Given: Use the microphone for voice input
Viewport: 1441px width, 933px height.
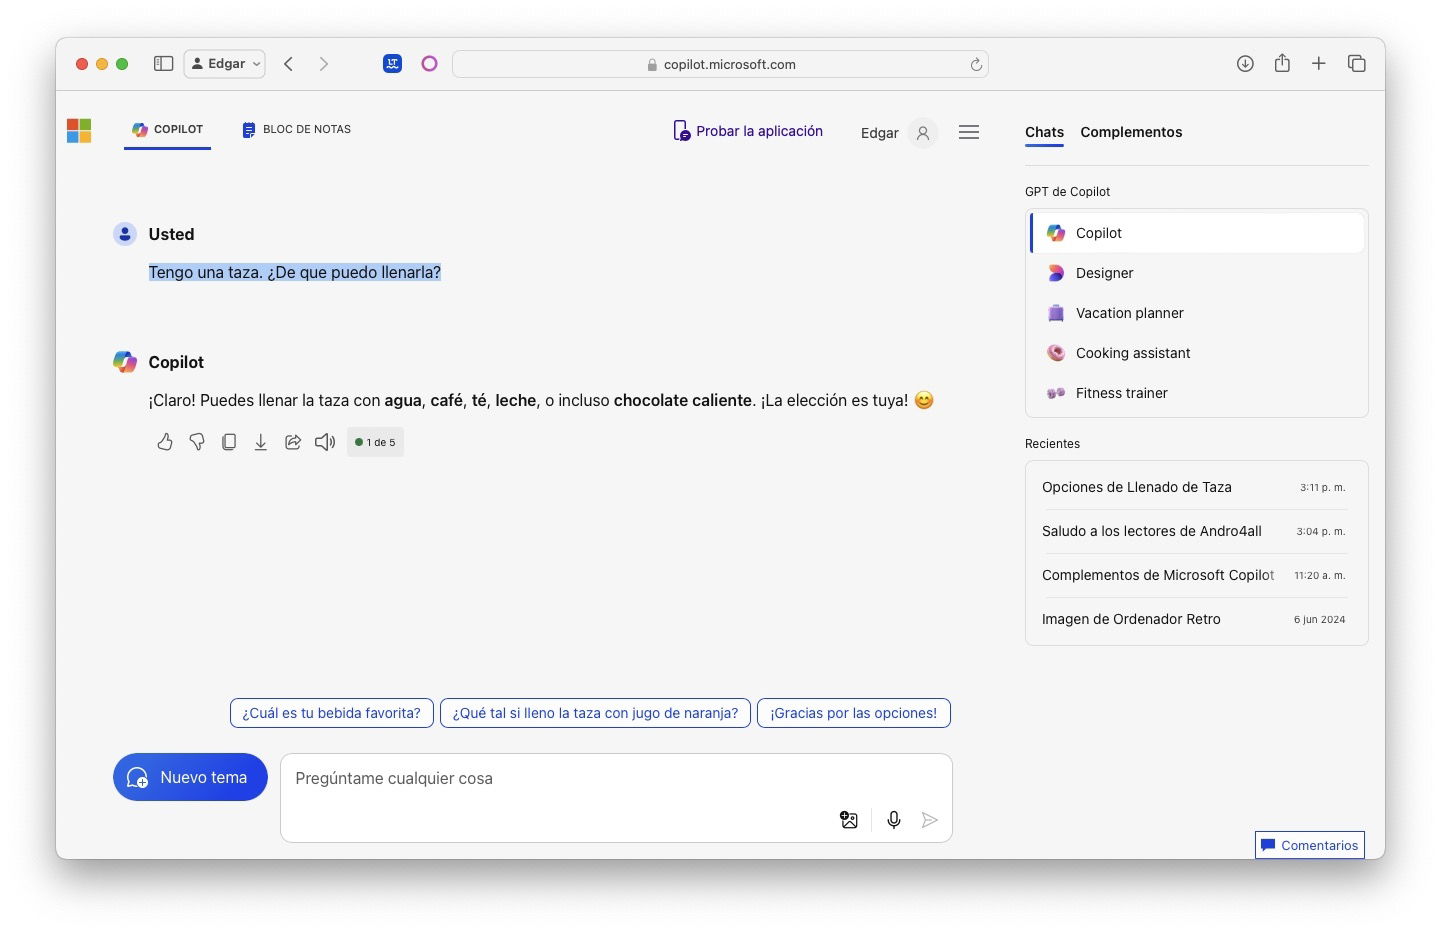Looking at the screenshot, I should [x=894, y=820].
